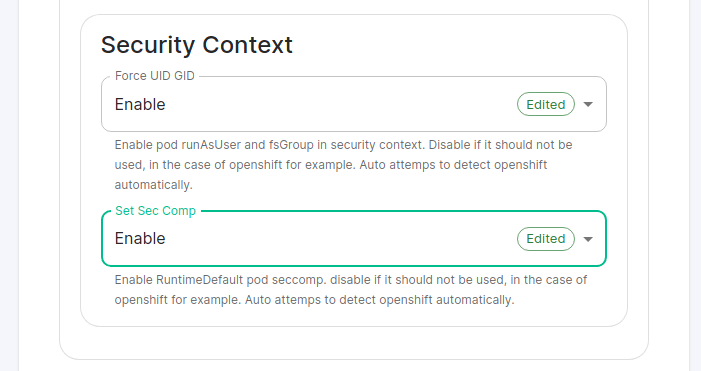Screen dimensions: 701x371
Task: Click the blank area below the Security Context card
Action: pyautogui.click(x=354, y=343)
